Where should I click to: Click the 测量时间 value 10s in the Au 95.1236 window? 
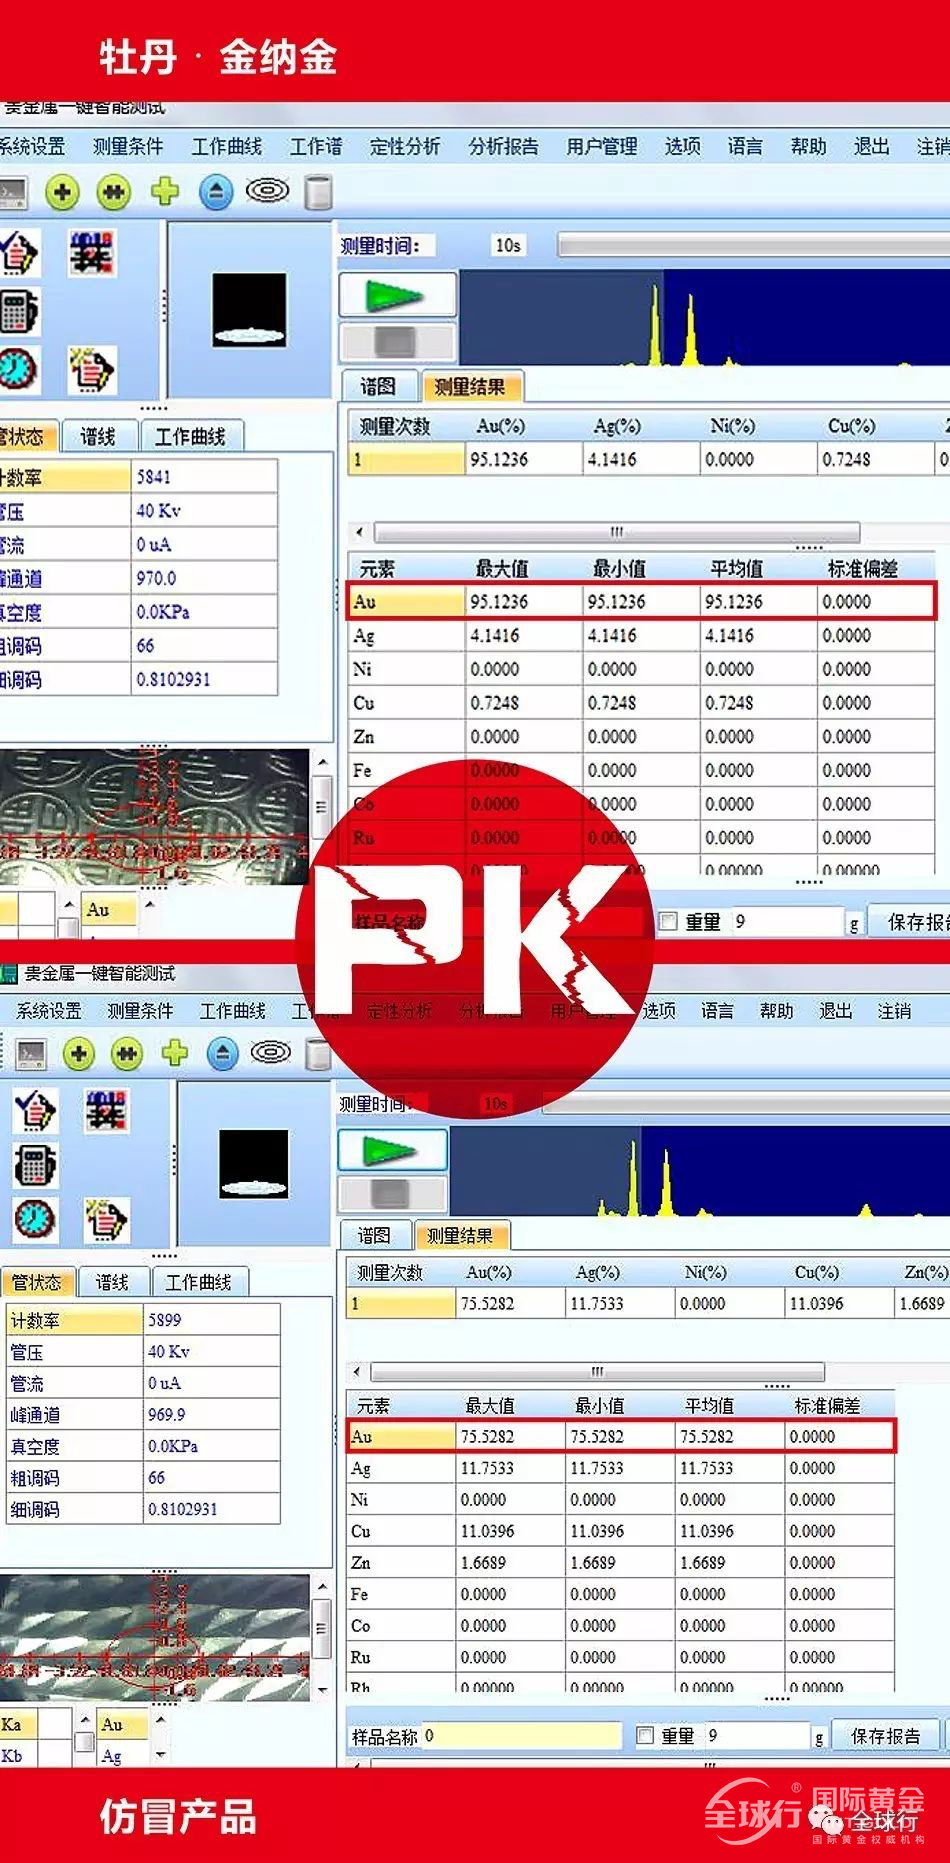(508, 245)
